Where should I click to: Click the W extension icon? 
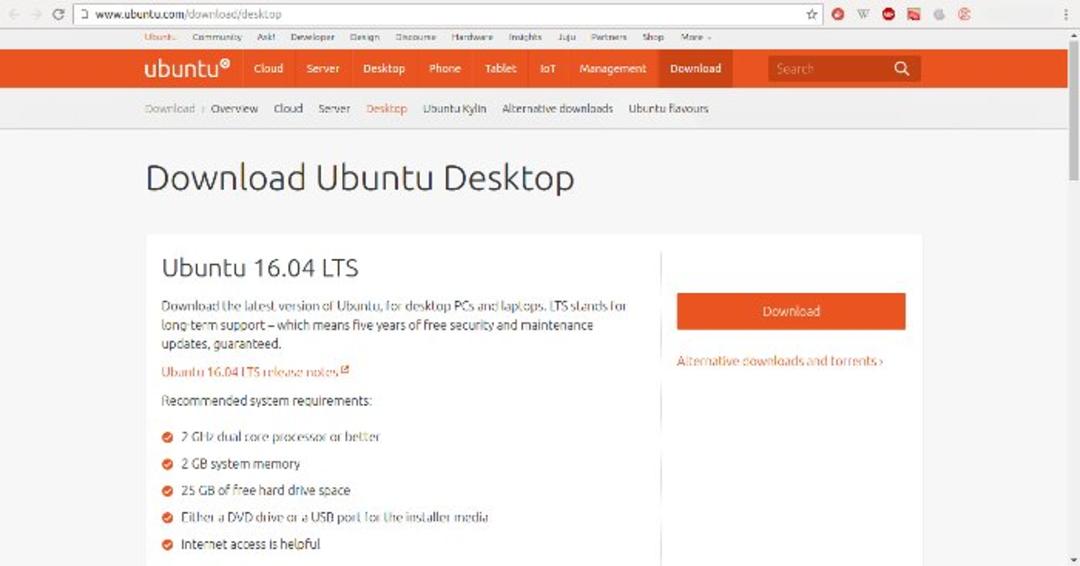[863, 14]
